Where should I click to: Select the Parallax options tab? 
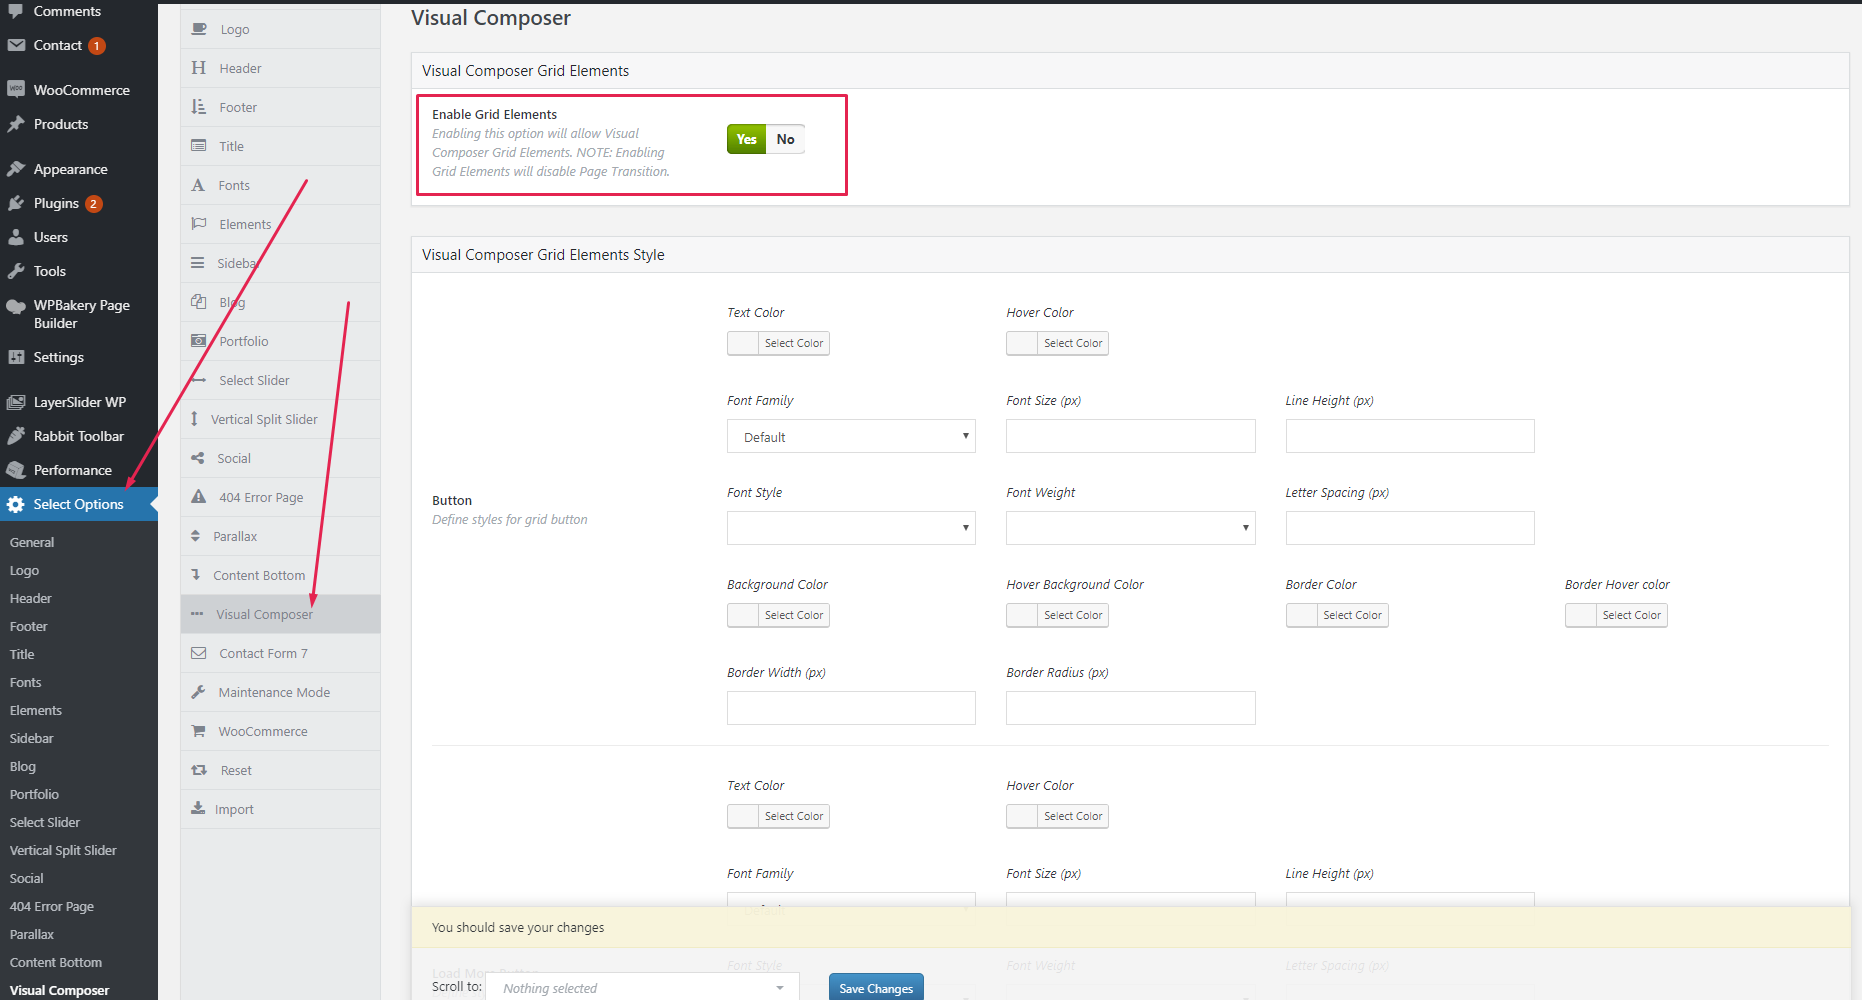pyautogui.click(x=280, y=536)
